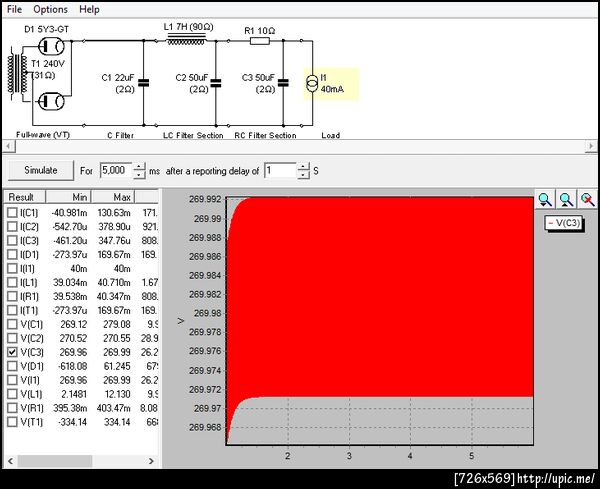Screen dimensions: 600x489
Task: Click the Full-wave (VT) label
Action: pyautogui.click(x=42, y=135)
